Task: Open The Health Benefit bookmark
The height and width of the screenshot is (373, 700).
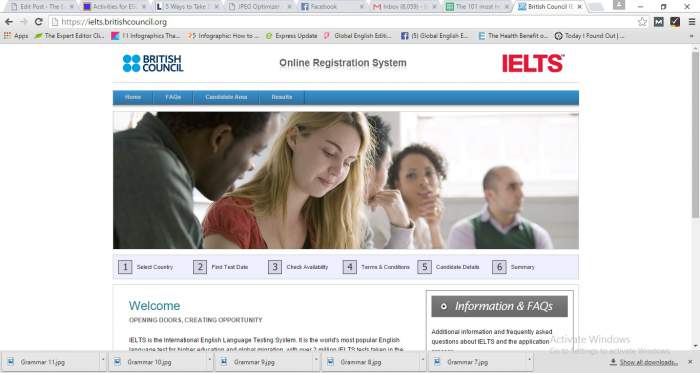Action: coord(512,36)
